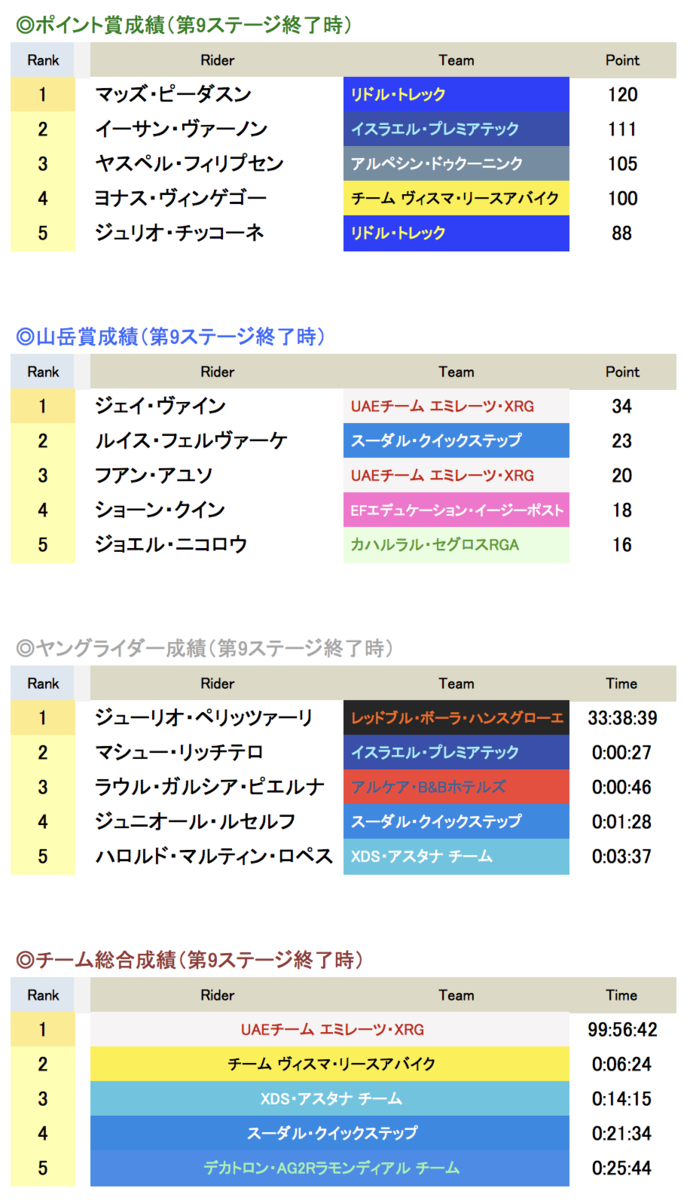The width and height of the screenshot is (690, 1200).
Task: Click rider ジェイ・ヴァイン in mountain table
Action: pos(160,407)
